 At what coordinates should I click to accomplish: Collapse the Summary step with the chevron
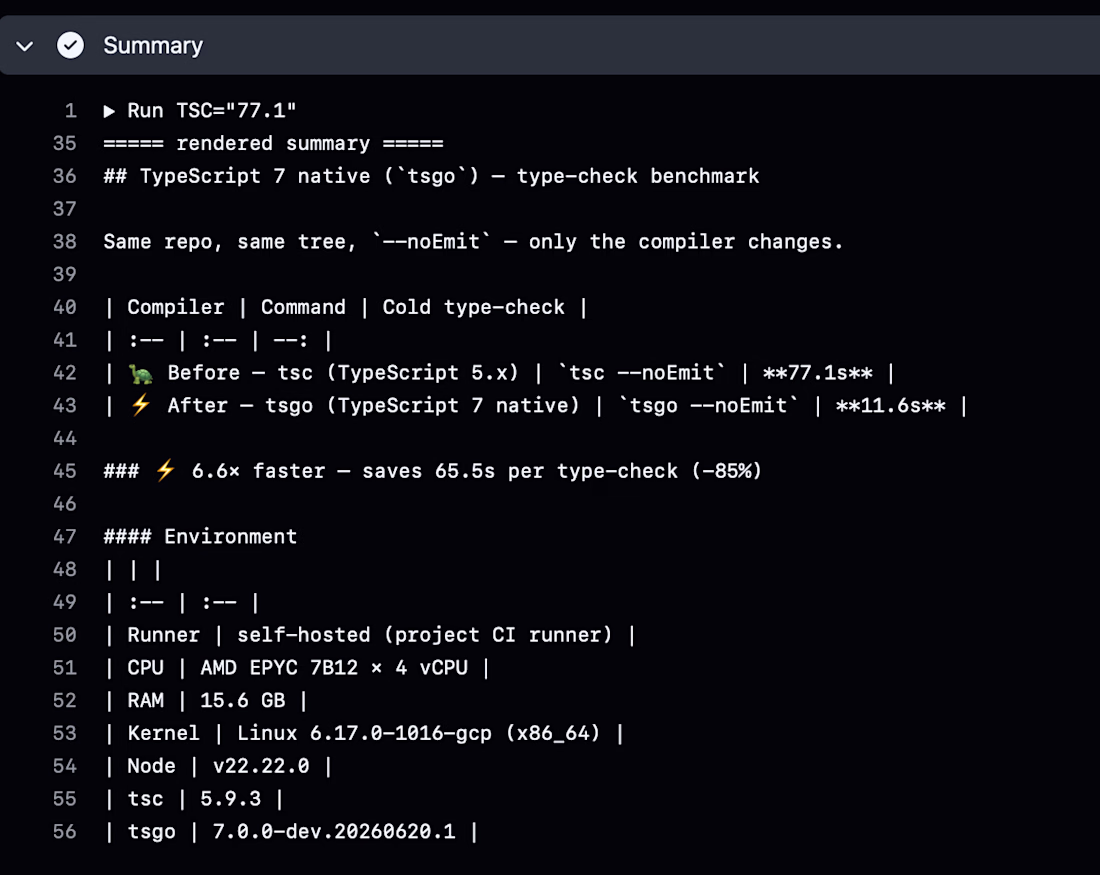coord(25,46)
